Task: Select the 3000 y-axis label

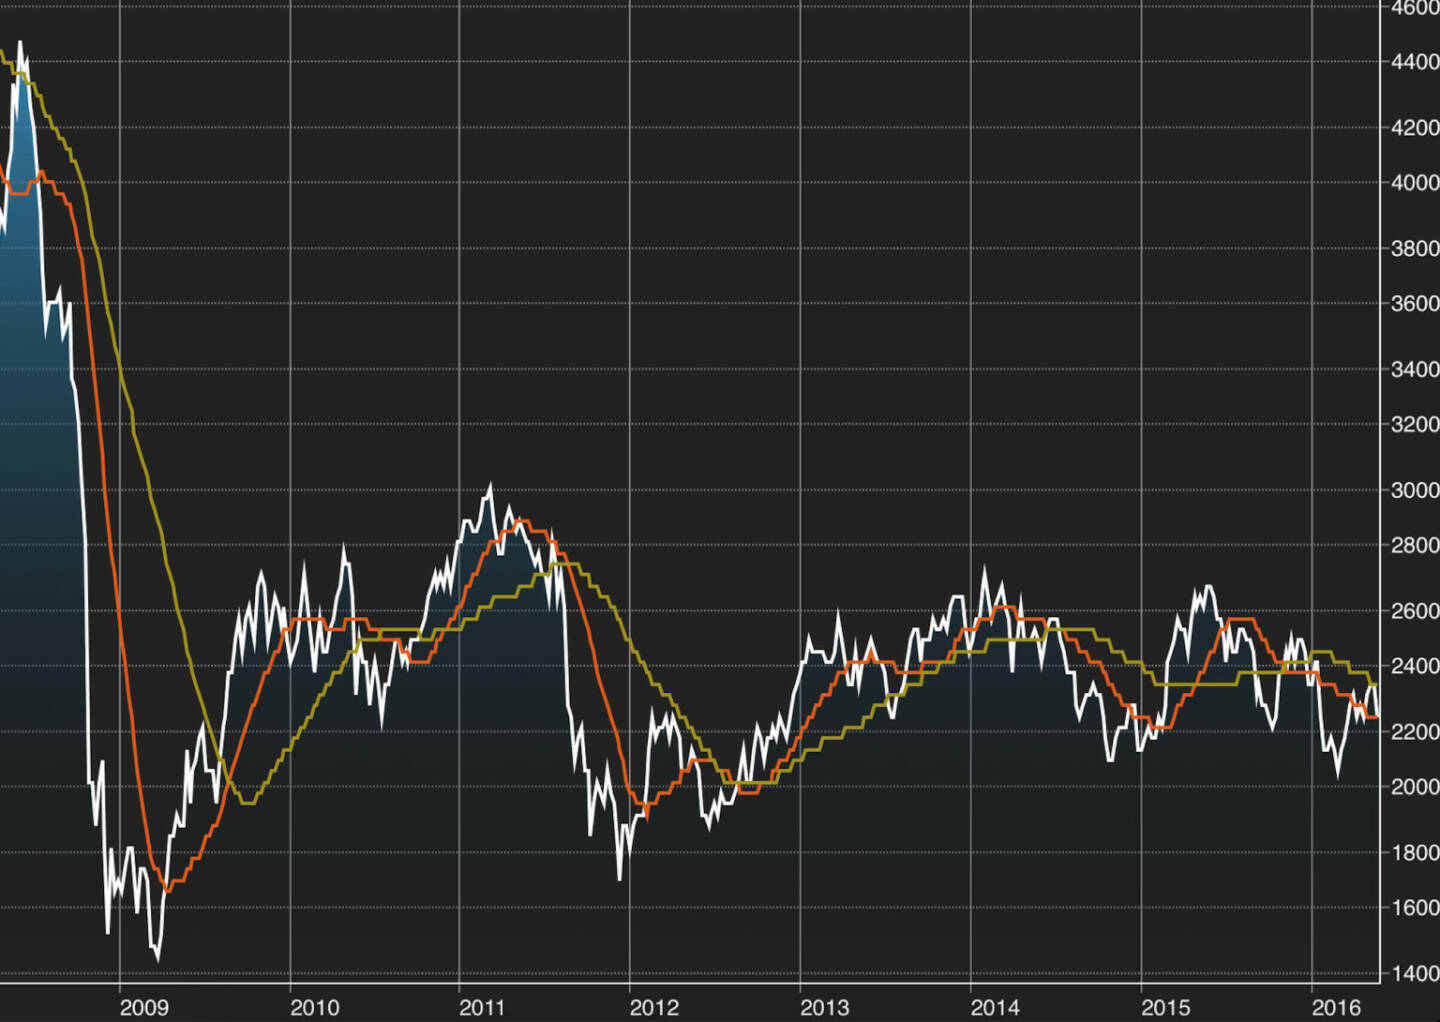Action: [1414, 490]
